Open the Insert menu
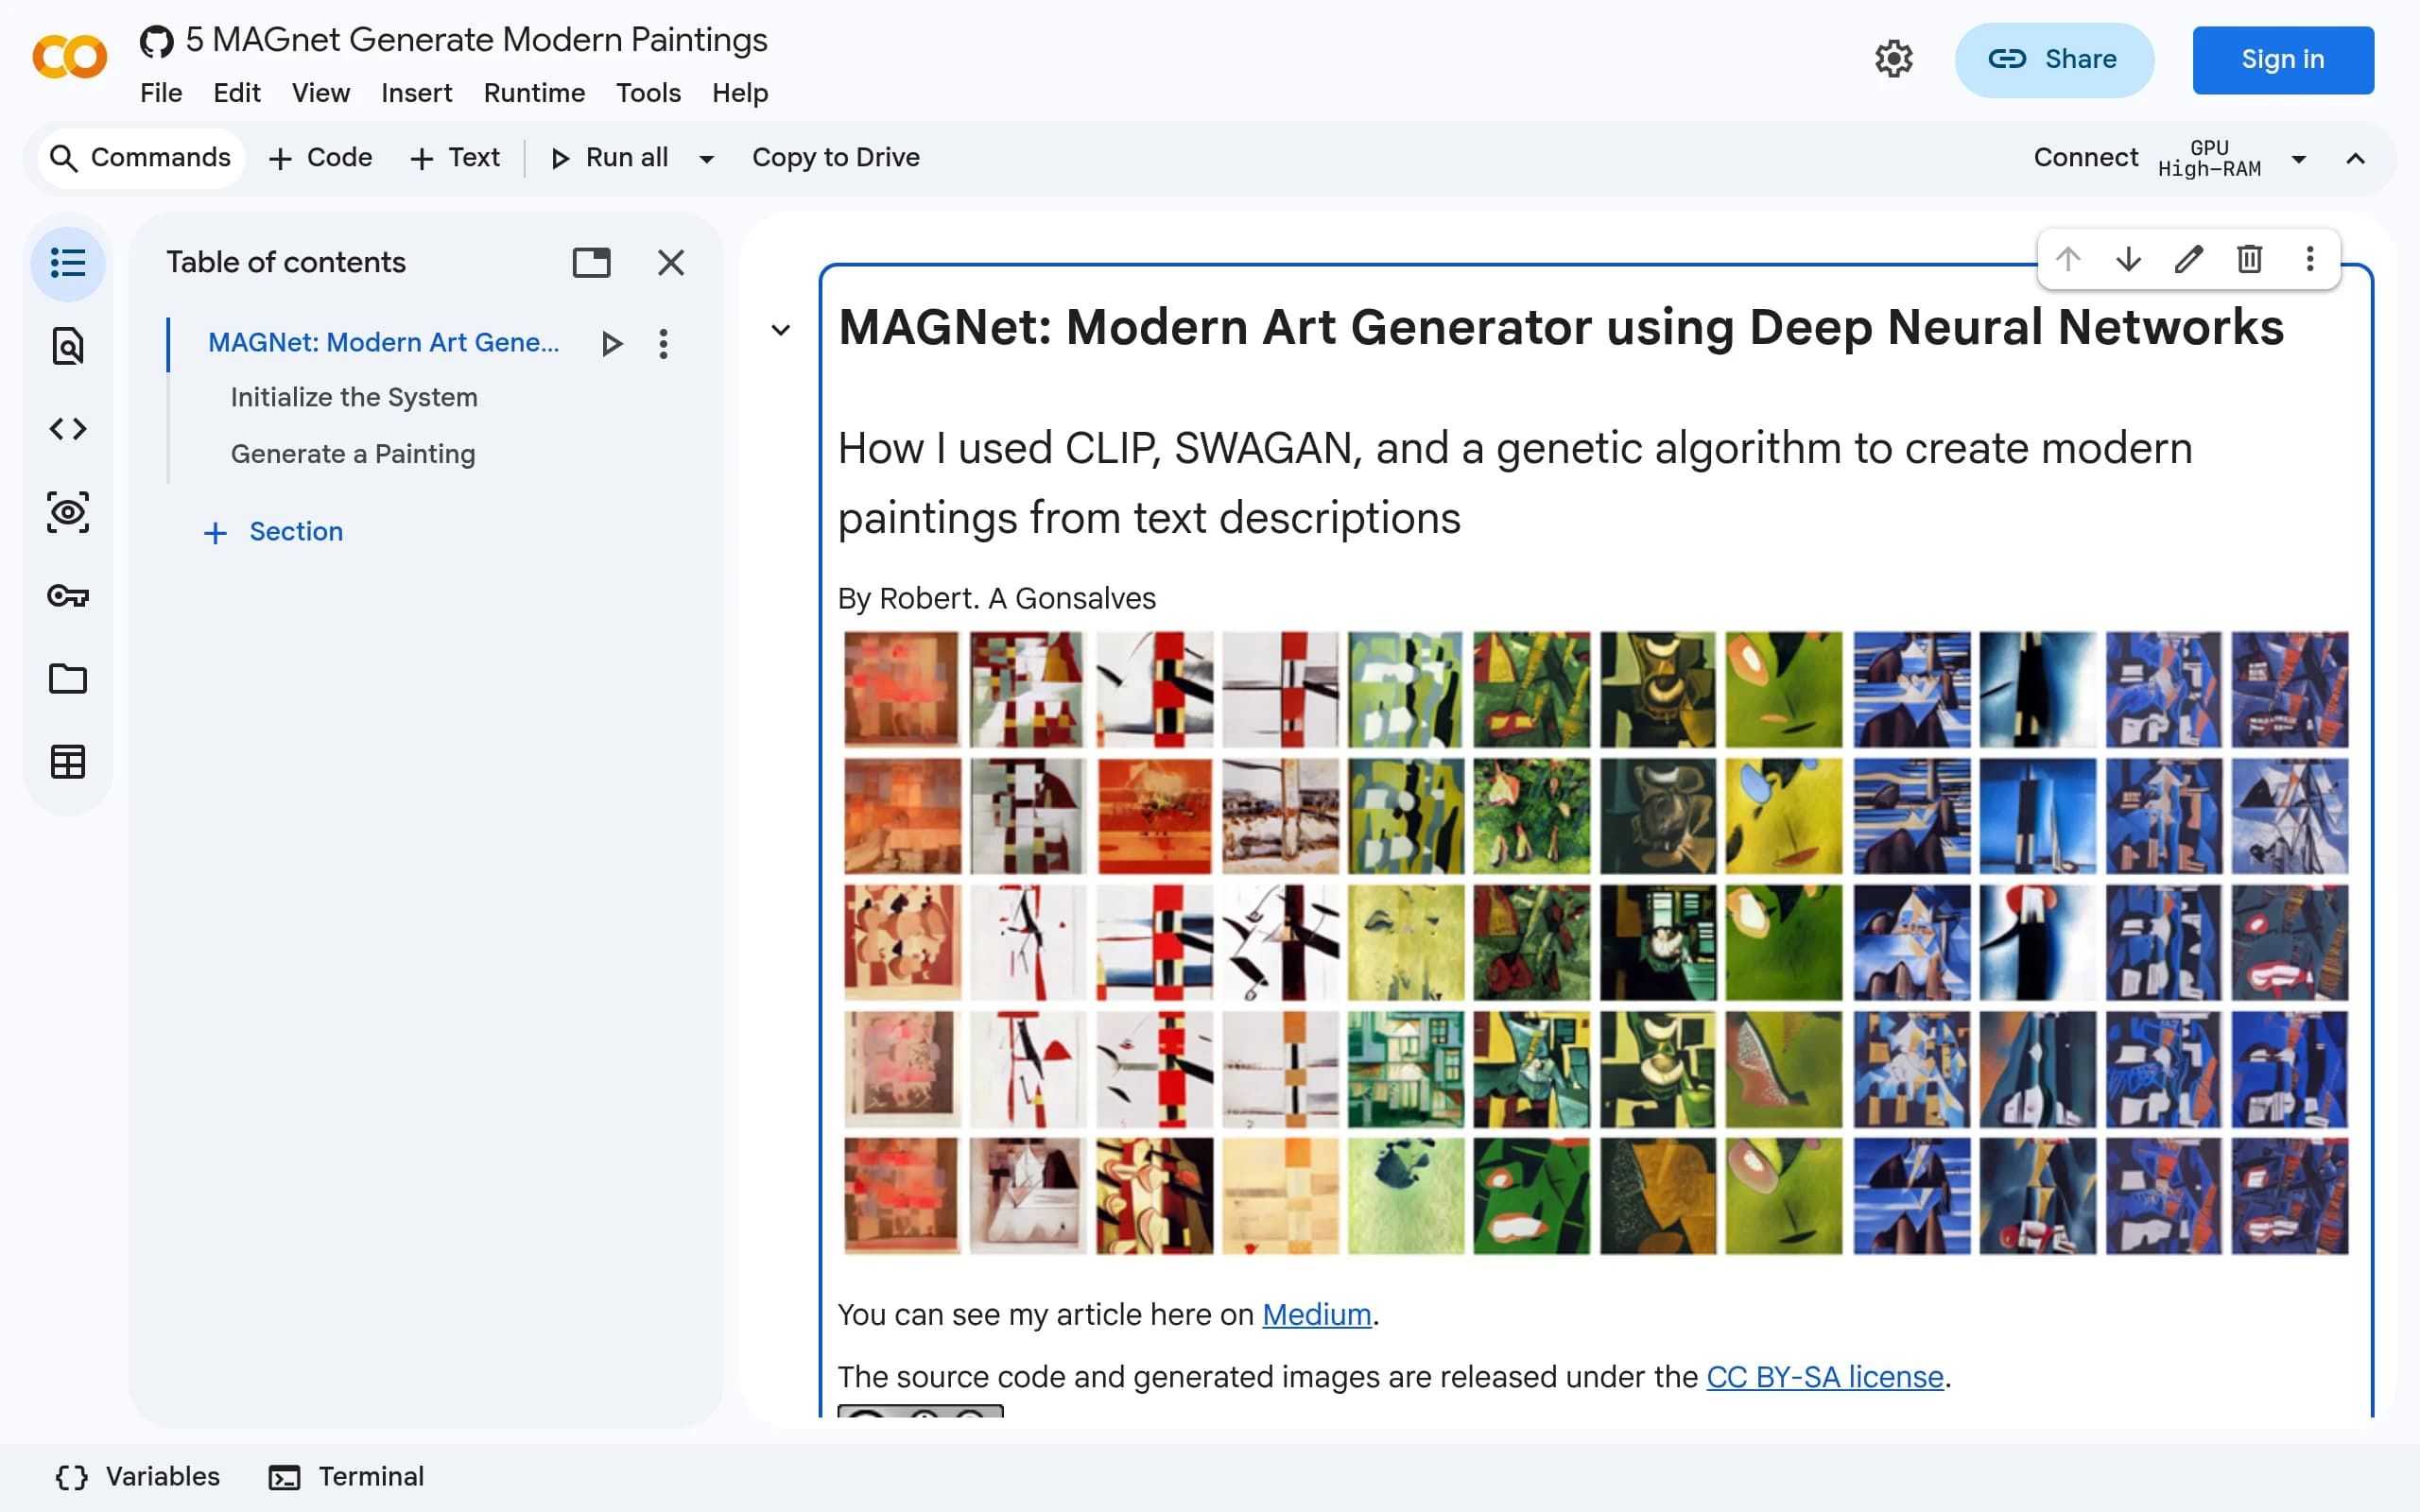Screen dimensions: 2420x1512 (416, 93)
